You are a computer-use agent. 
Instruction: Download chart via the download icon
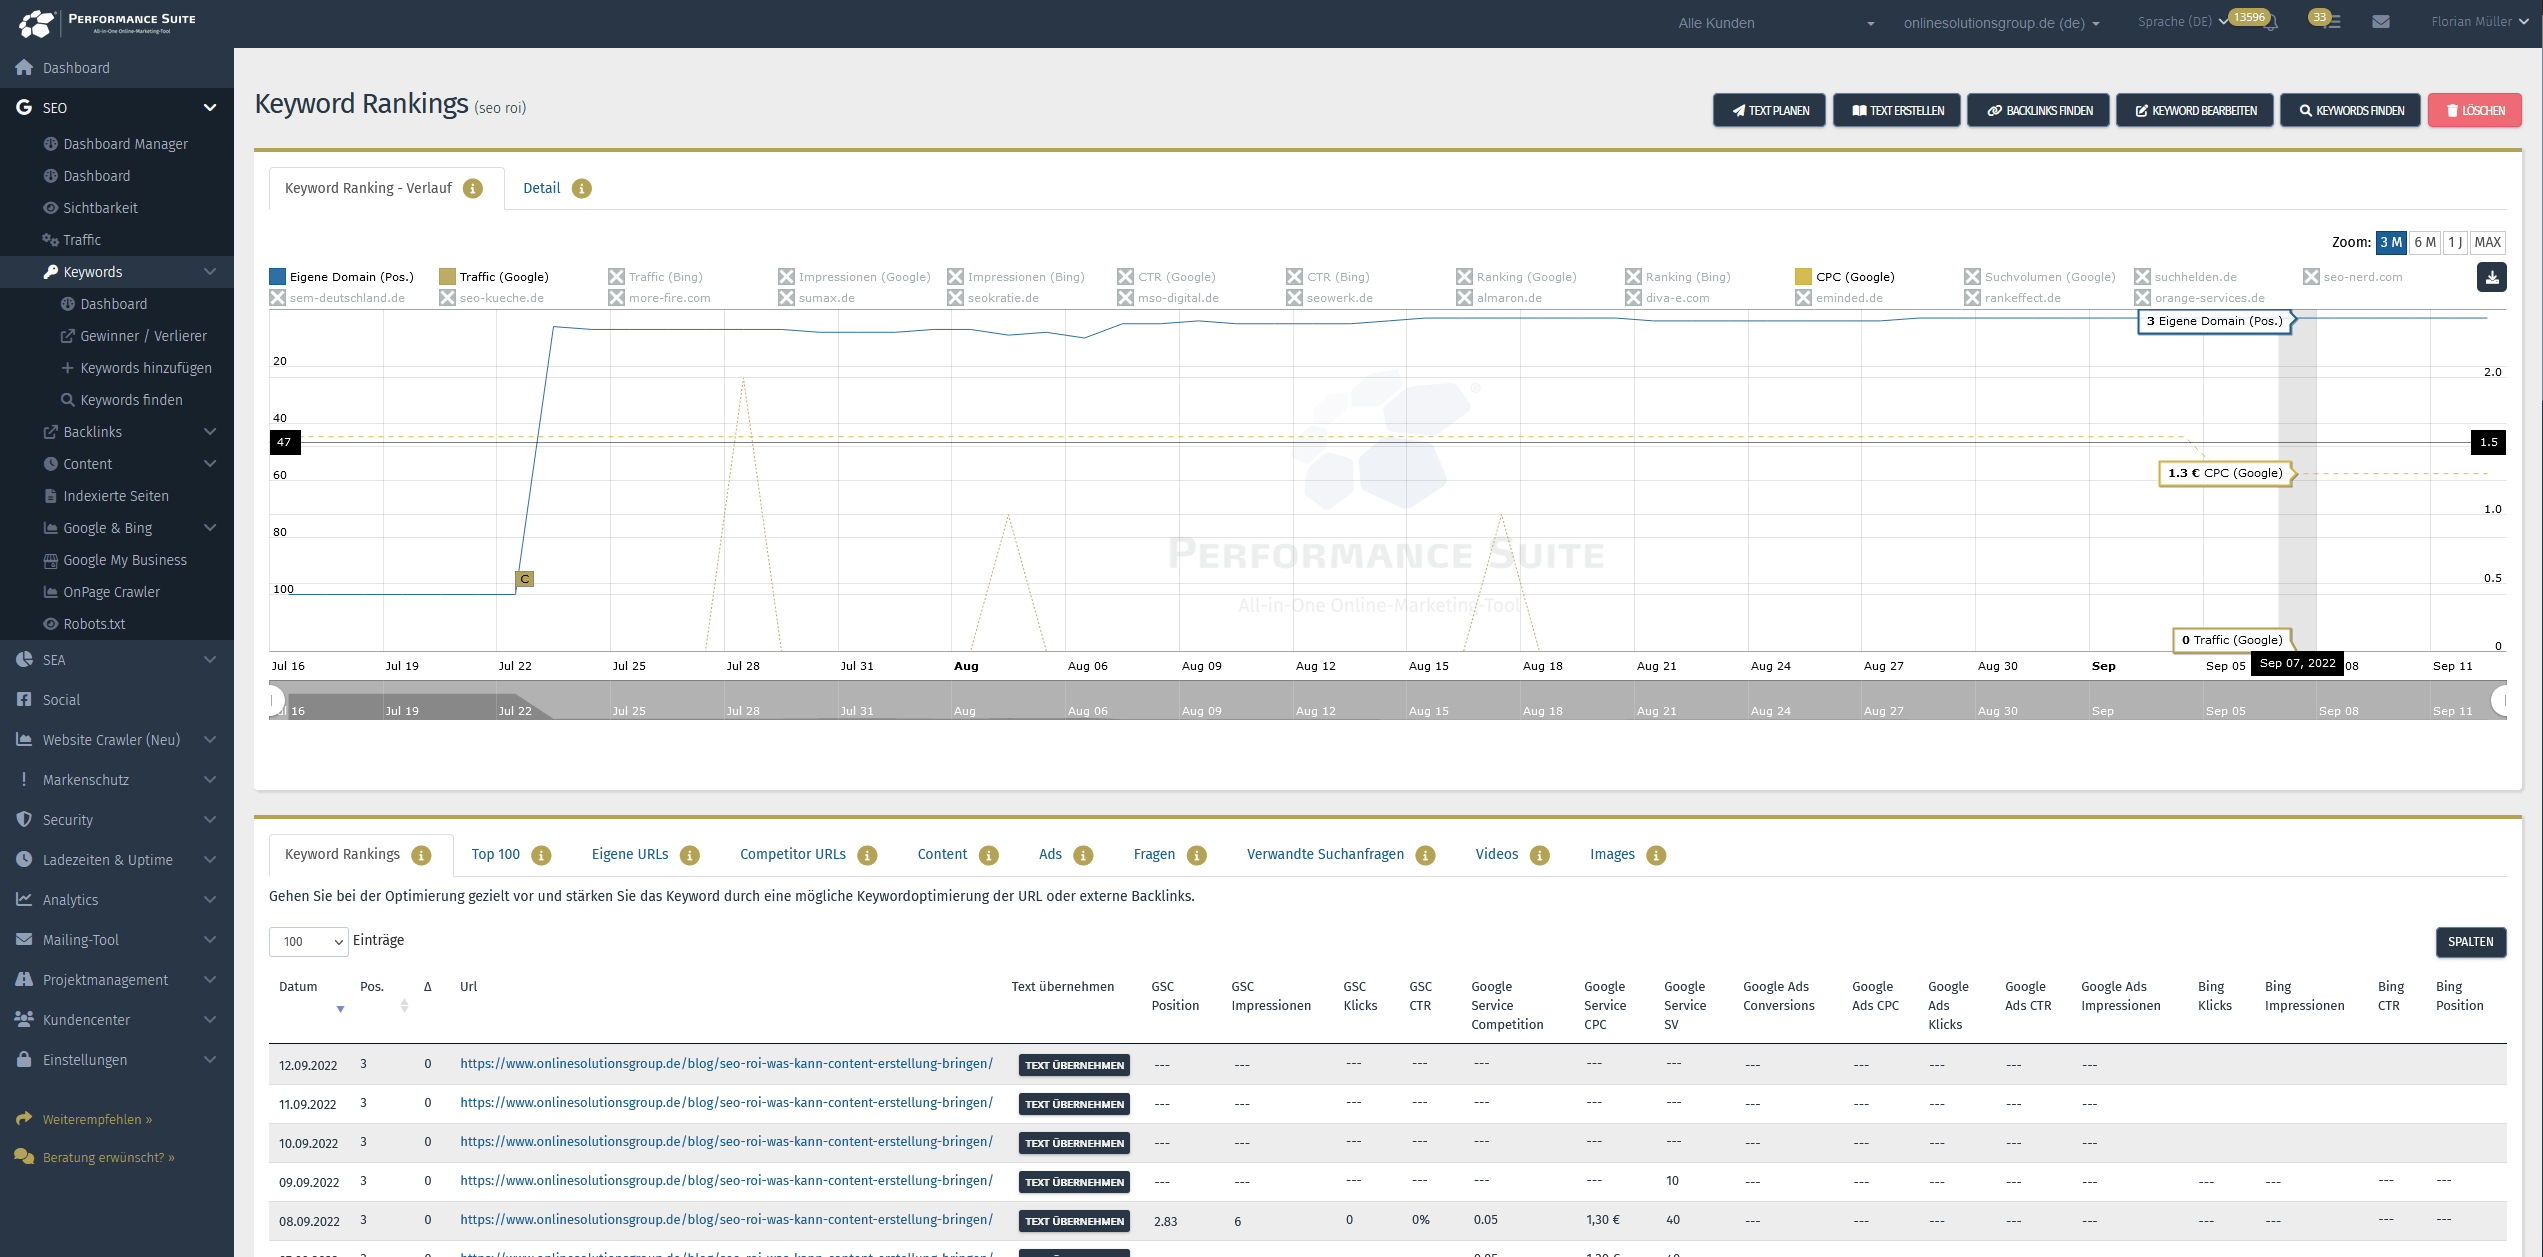pos(2492,277)
